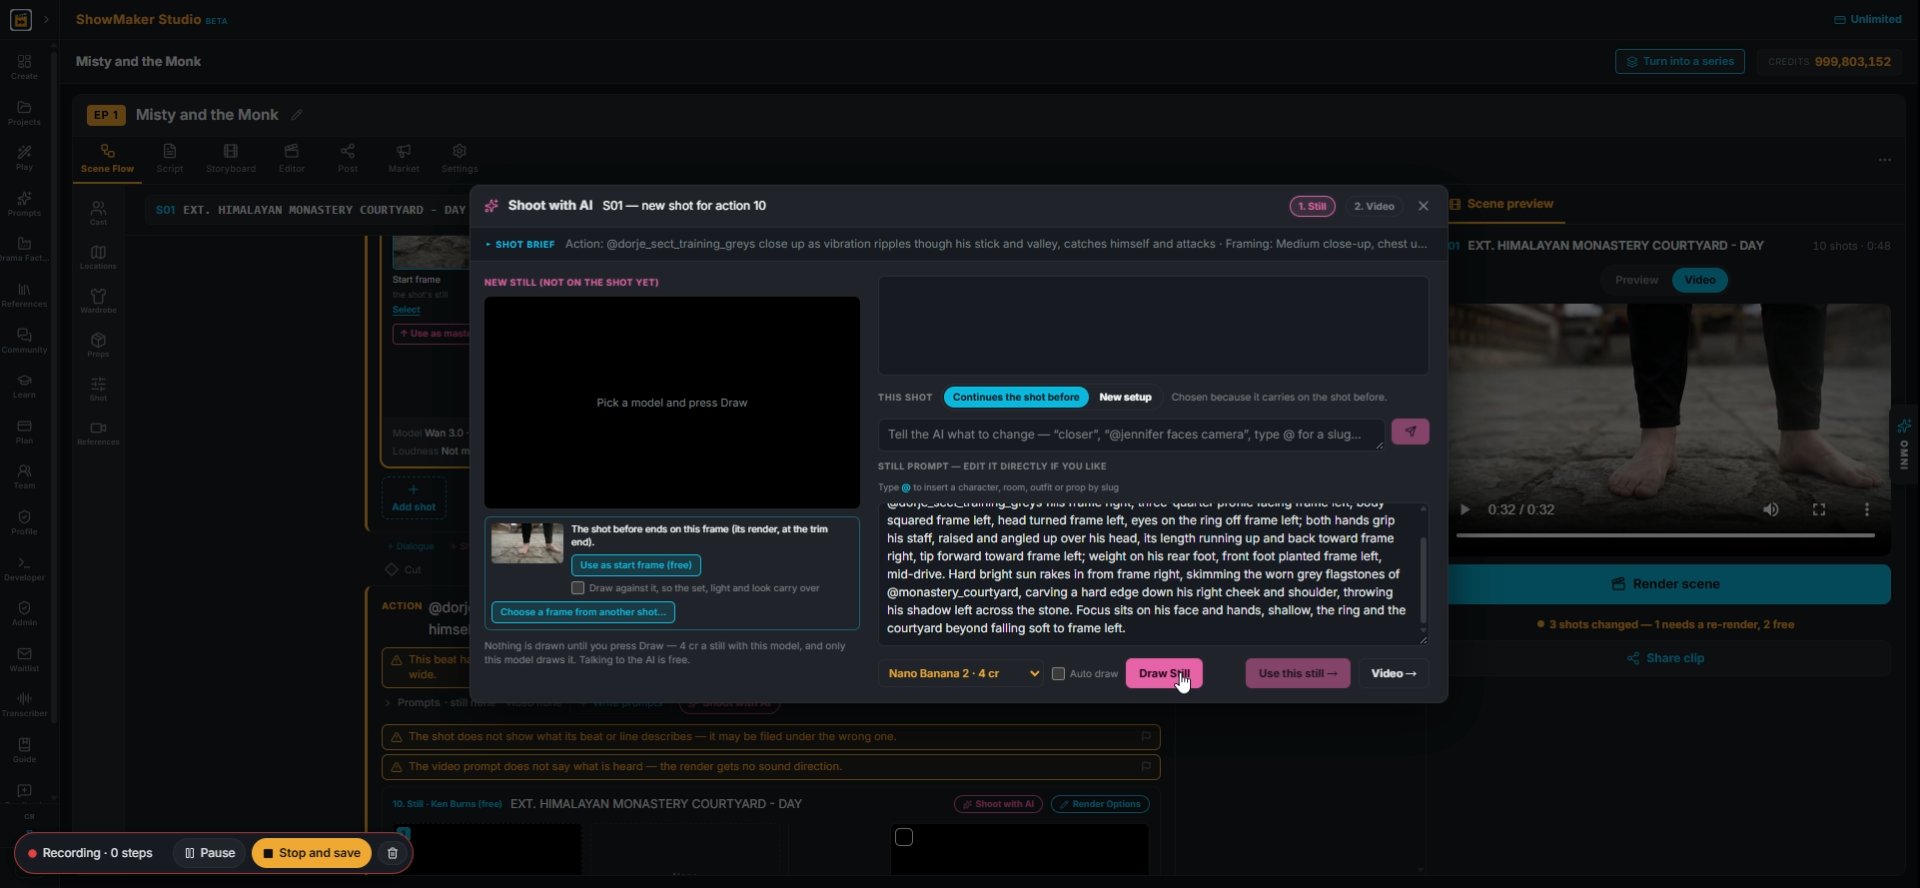Open Community in the left sidebar

24,341
